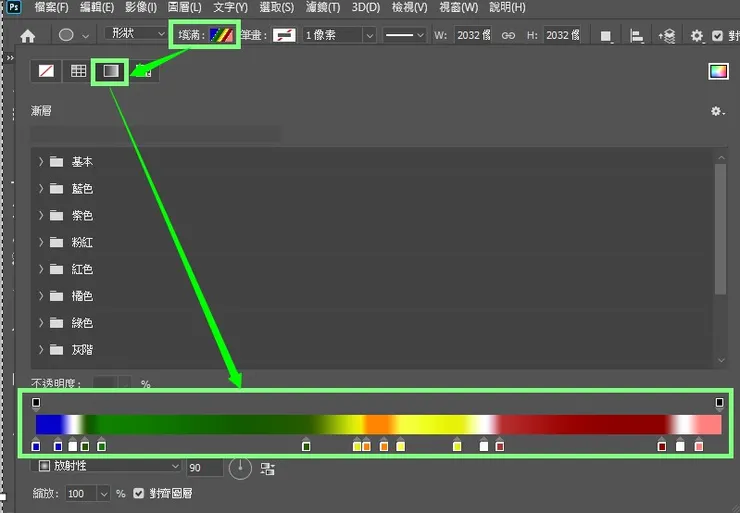Click the 縮放 scale field showing 100

tap(81, 494)
